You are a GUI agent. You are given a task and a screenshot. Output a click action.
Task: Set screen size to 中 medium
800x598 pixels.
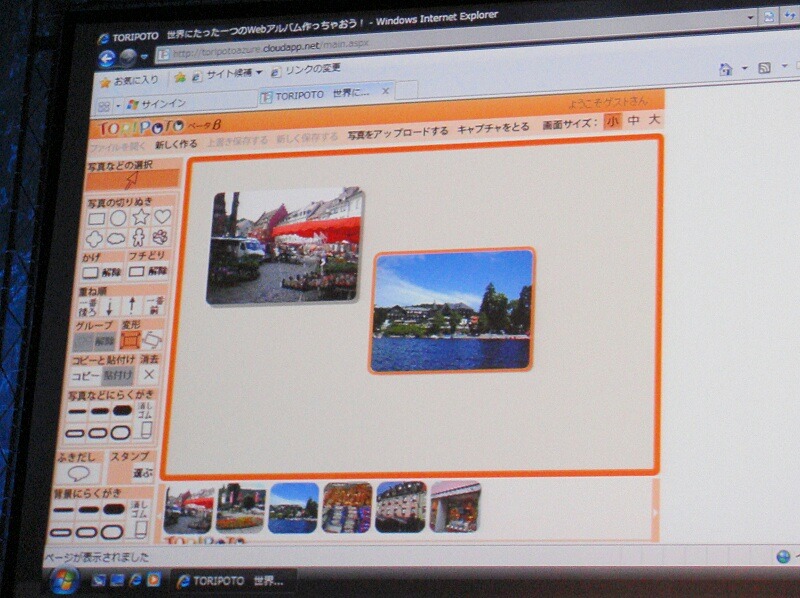633,120
